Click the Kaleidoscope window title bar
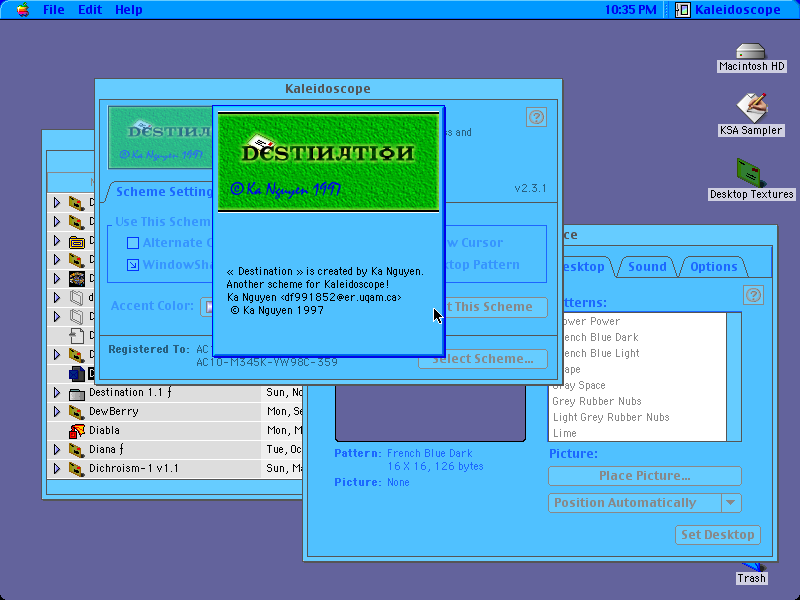Screen dimensions: 800x600 (328, 89)
